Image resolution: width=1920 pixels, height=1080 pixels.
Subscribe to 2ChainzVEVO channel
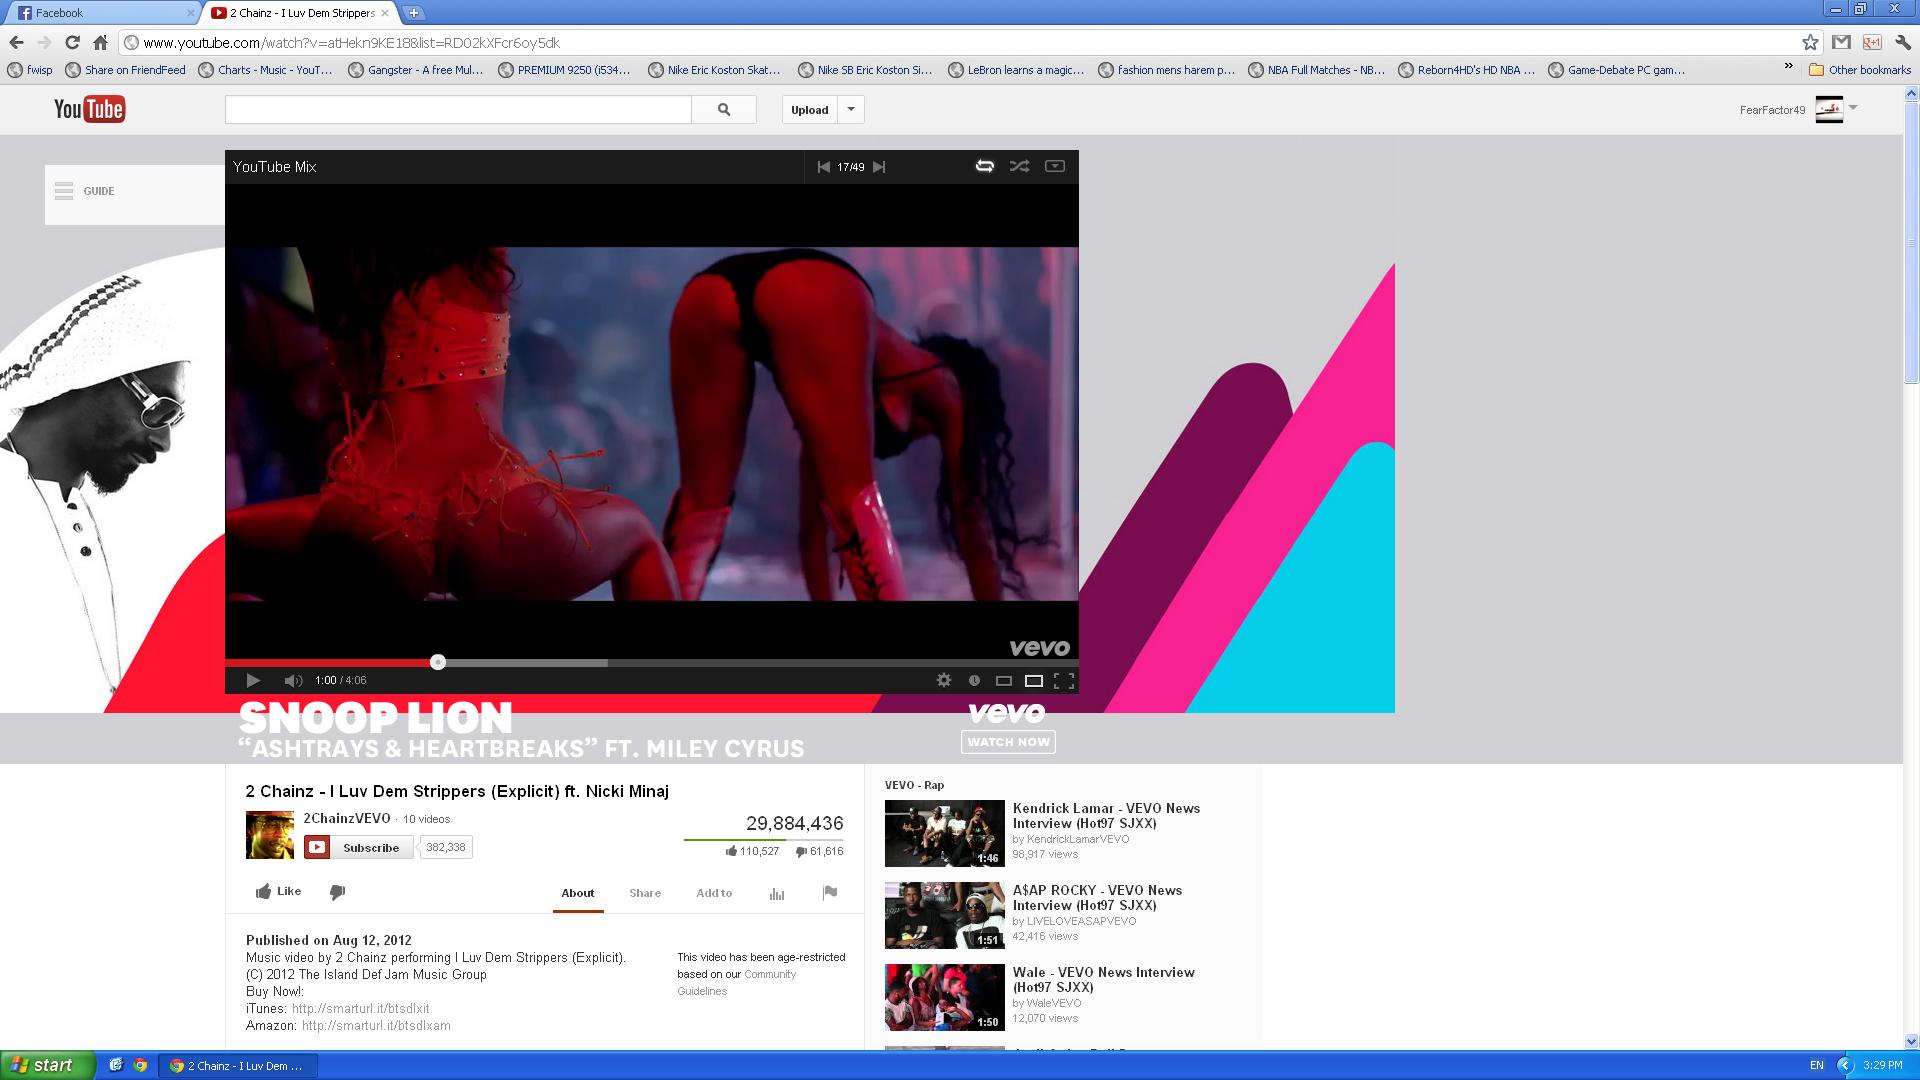359,848
